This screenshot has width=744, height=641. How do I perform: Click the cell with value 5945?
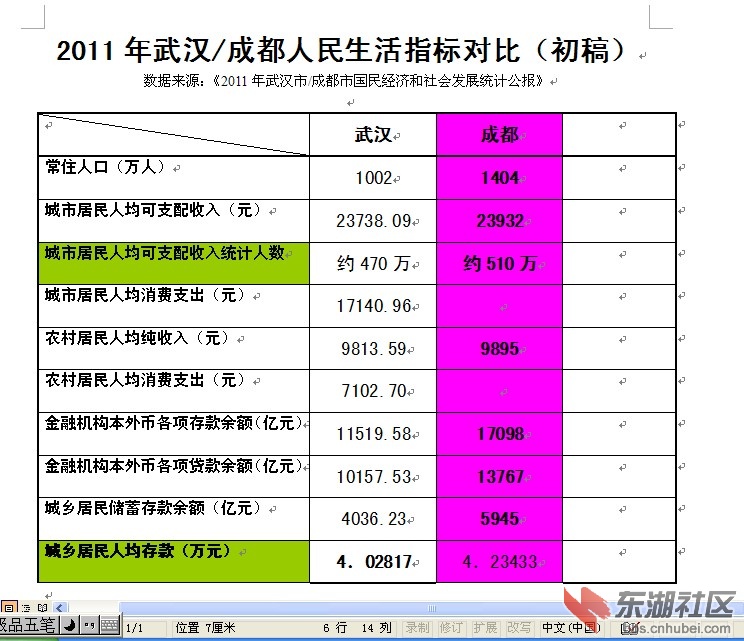point(499,519)
